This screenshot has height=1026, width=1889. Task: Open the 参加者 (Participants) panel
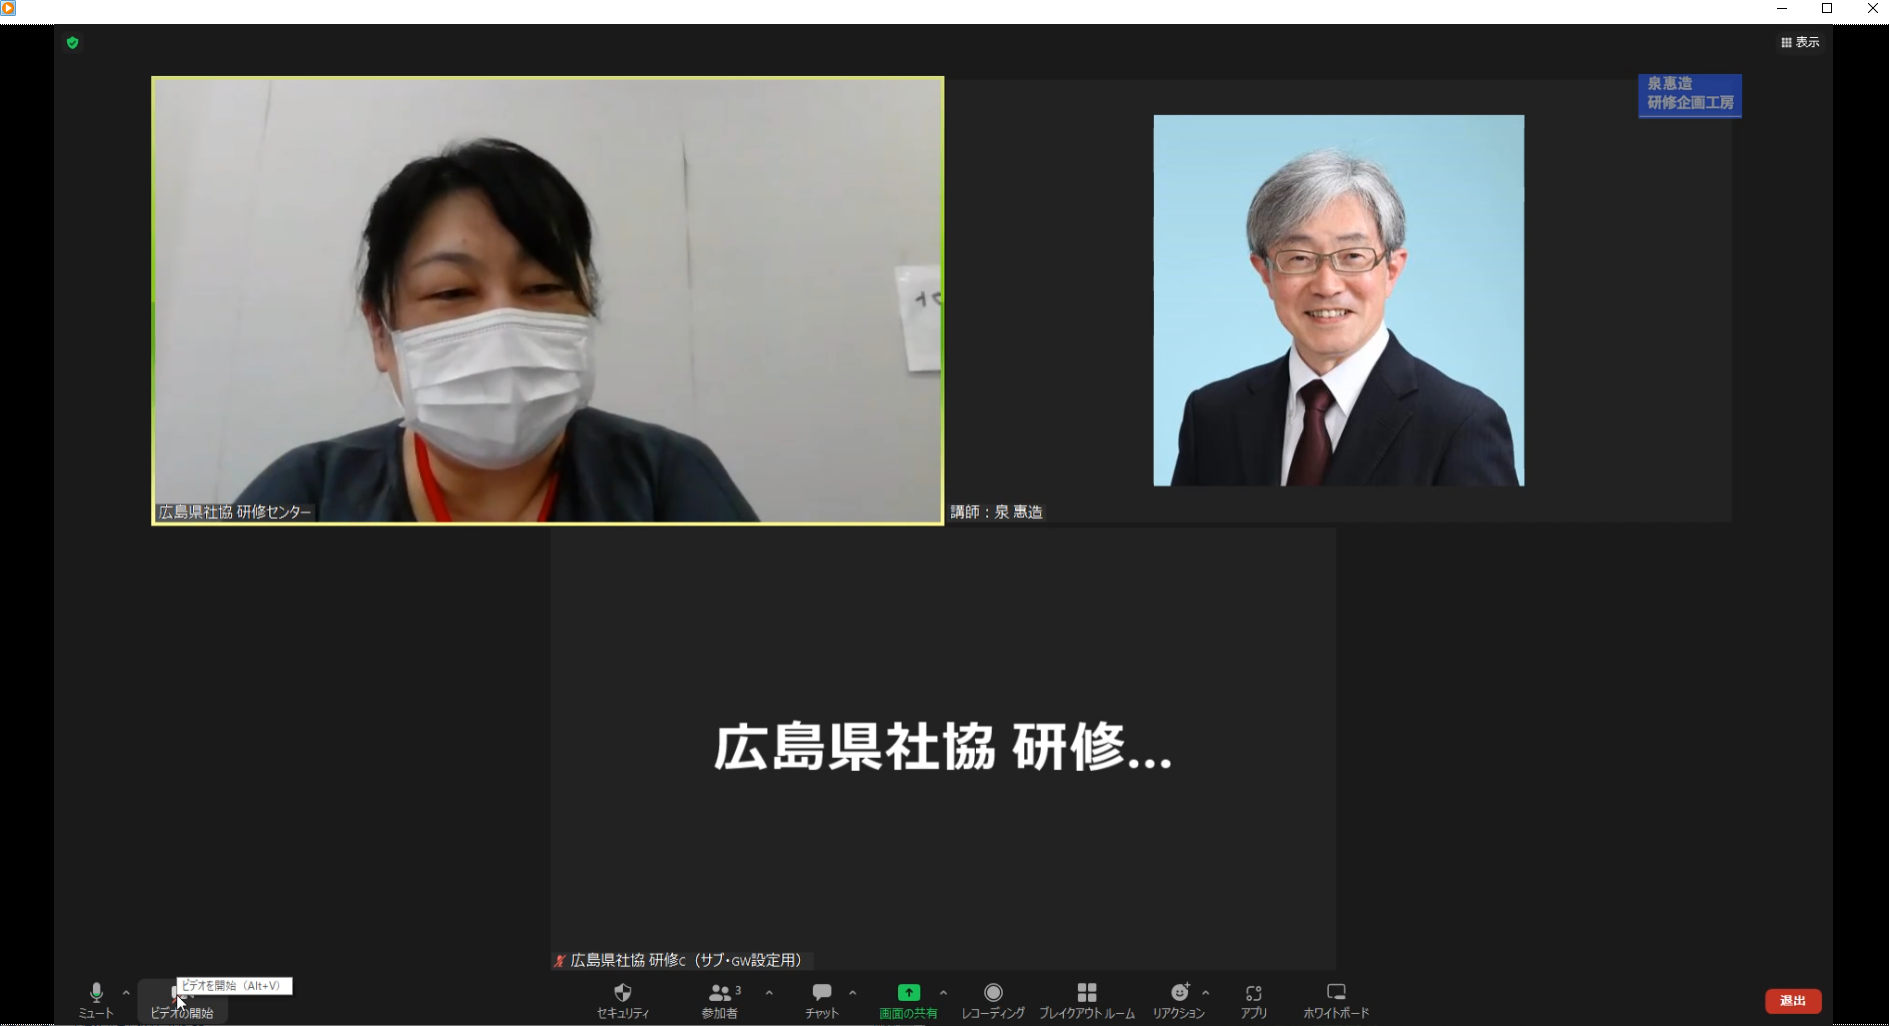click(x=720, y=1000)
